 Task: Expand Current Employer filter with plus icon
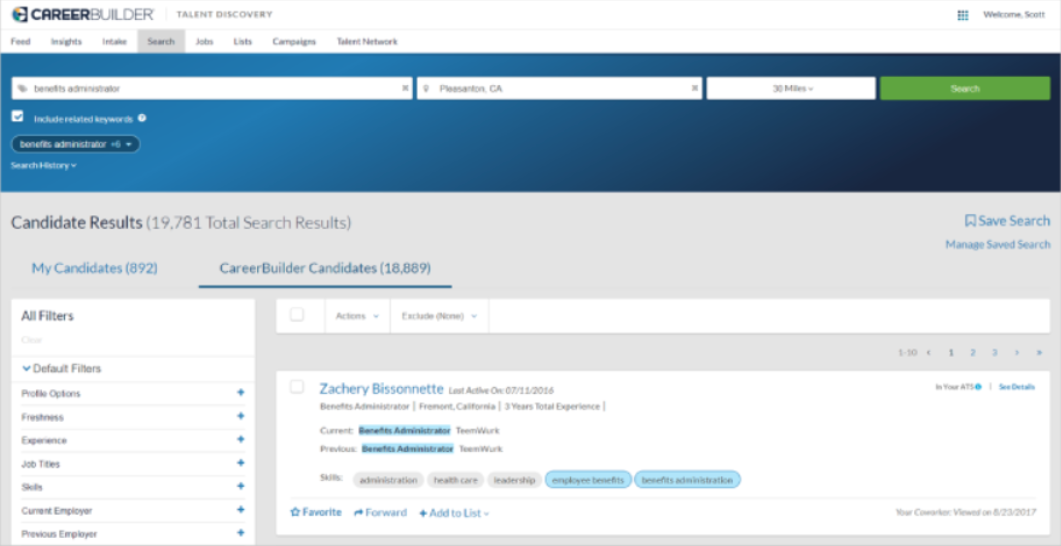(x=240, y=509)
